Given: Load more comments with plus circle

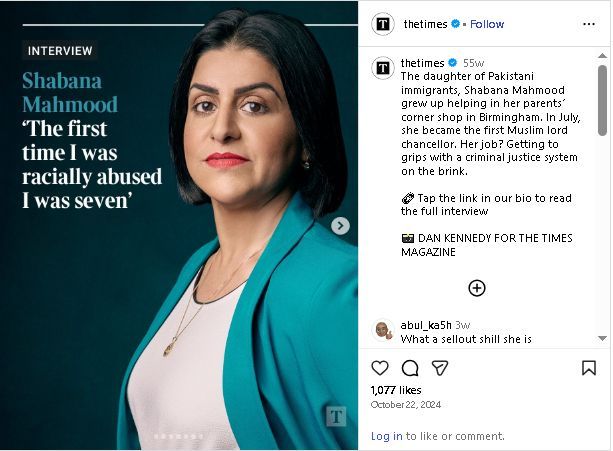Looking at the screenshot, I should pos(477,288).
